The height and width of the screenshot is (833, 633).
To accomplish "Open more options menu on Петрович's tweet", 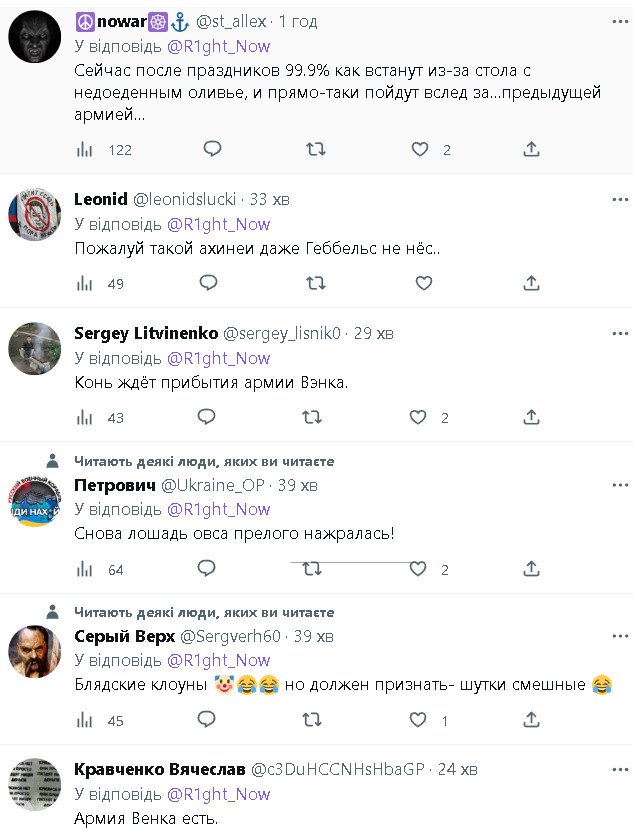I will click(620, 485).
